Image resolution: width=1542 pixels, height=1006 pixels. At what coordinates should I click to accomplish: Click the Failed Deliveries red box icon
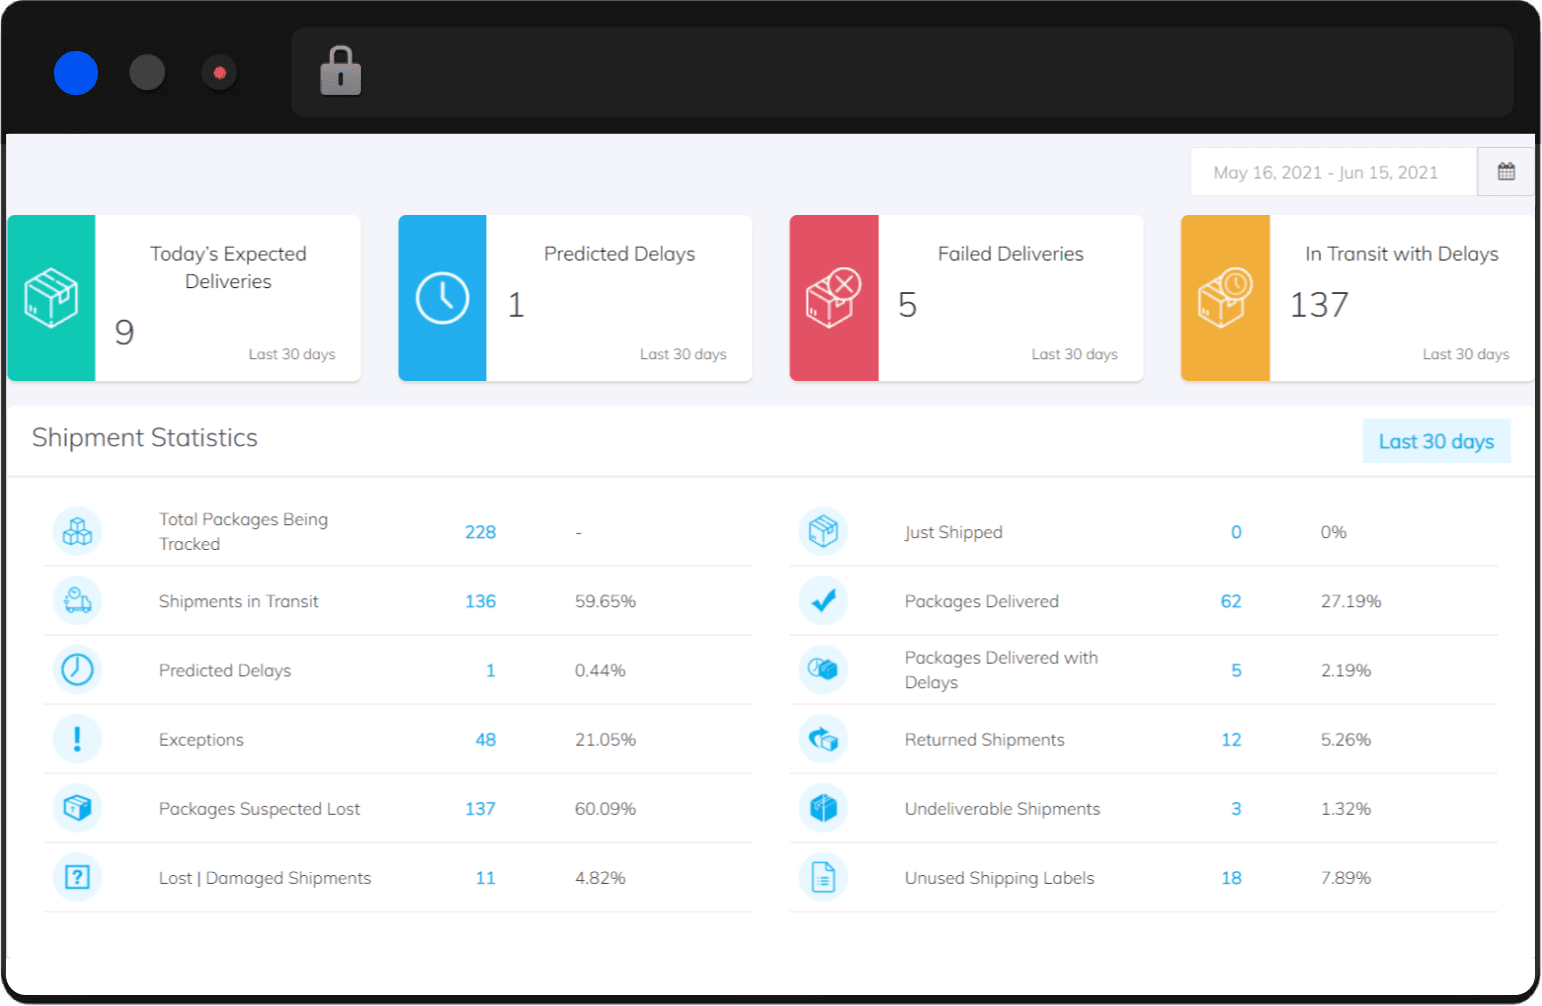point(833,298)
